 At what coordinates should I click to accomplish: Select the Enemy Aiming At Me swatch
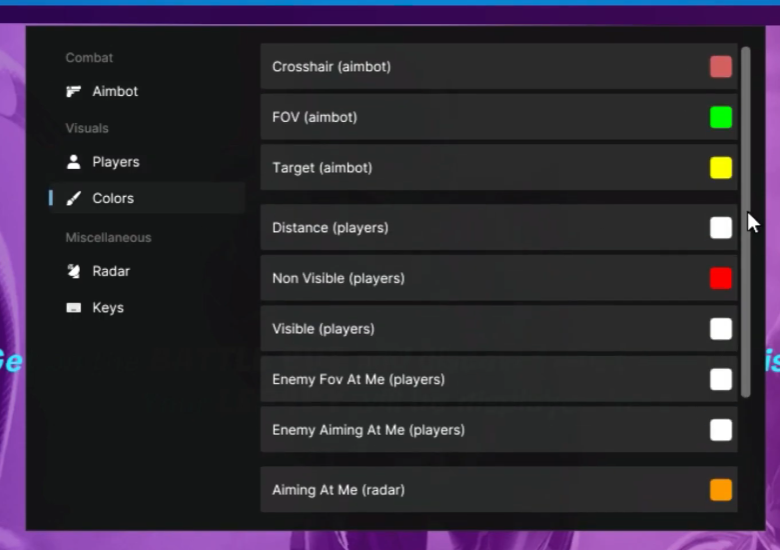(720, 430)
